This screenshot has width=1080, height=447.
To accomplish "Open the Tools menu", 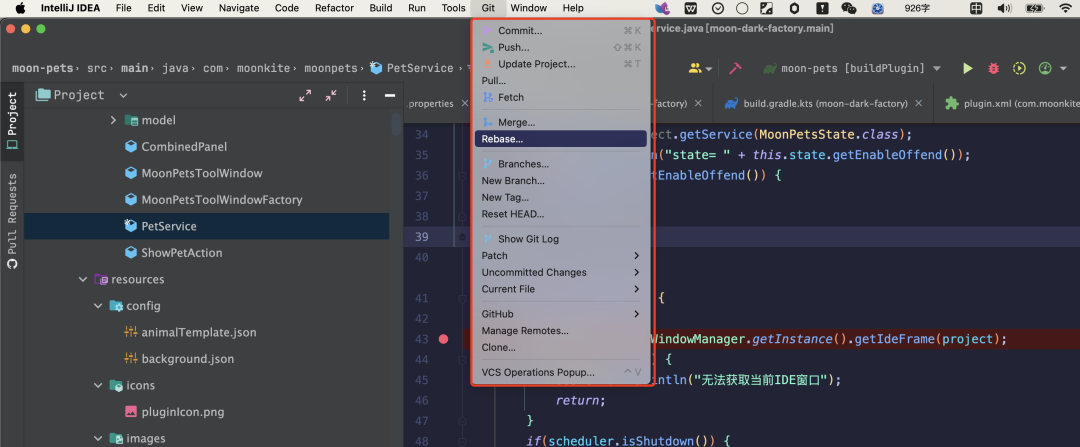I will (x=453, y=8).
